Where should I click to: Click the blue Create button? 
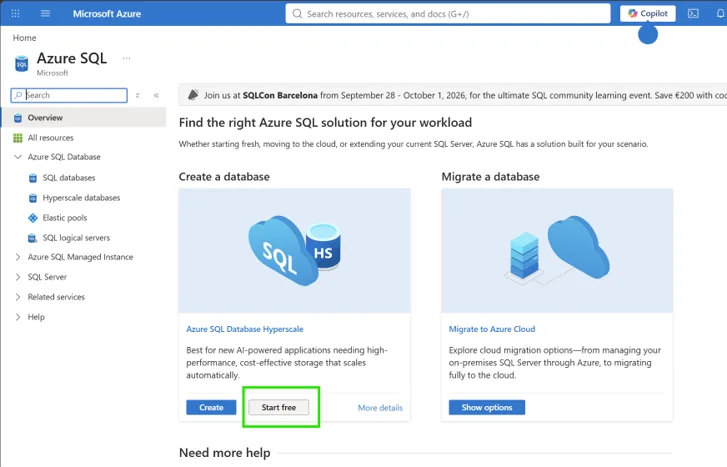pyautogui.click(x=211, y=407)
